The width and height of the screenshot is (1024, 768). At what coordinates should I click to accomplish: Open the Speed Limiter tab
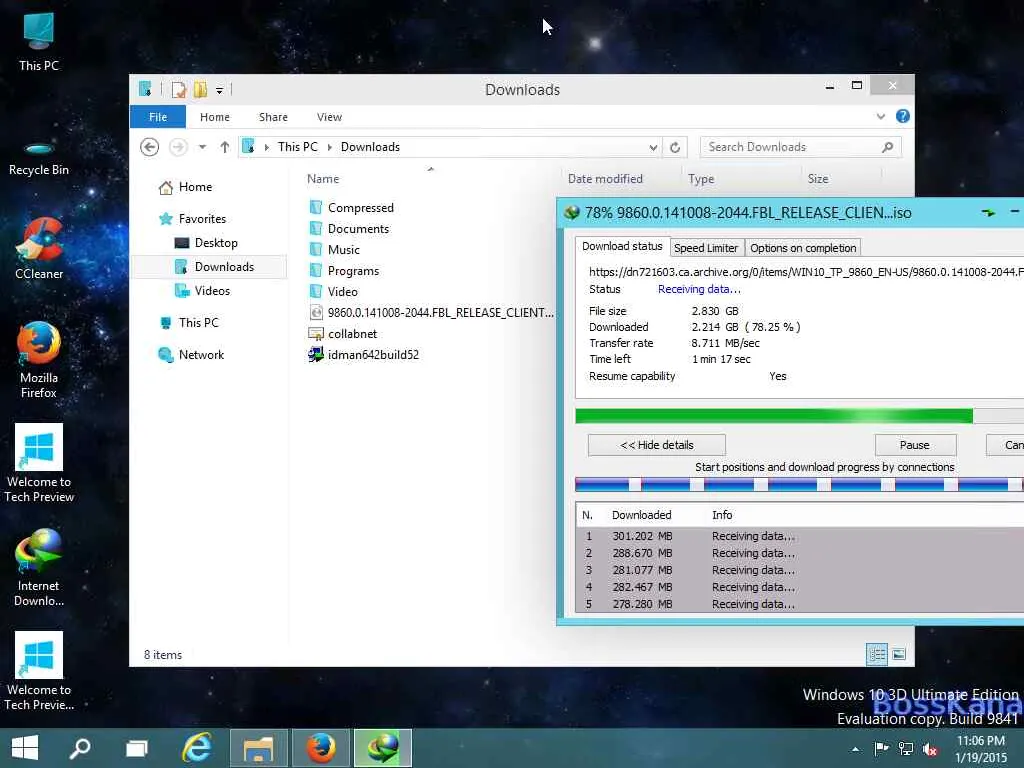(x=705, y=248)
